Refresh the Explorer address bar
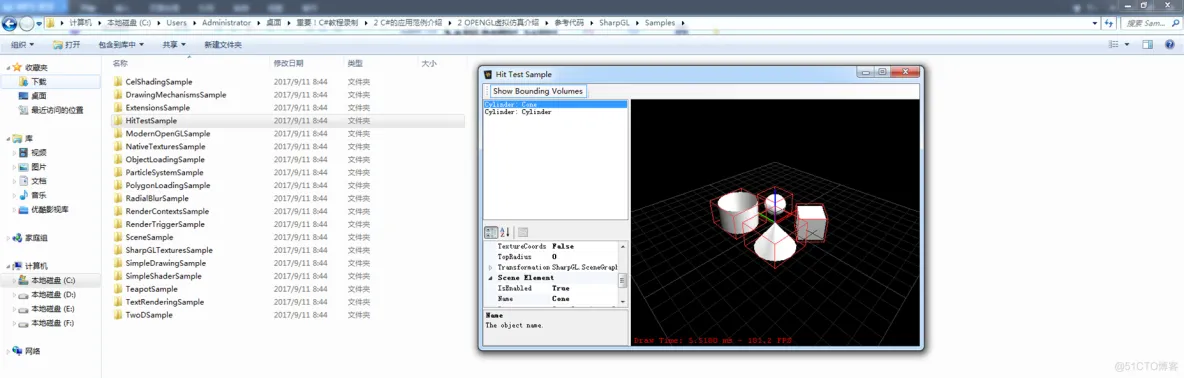1184x378 pixels. click(1110, 23)
